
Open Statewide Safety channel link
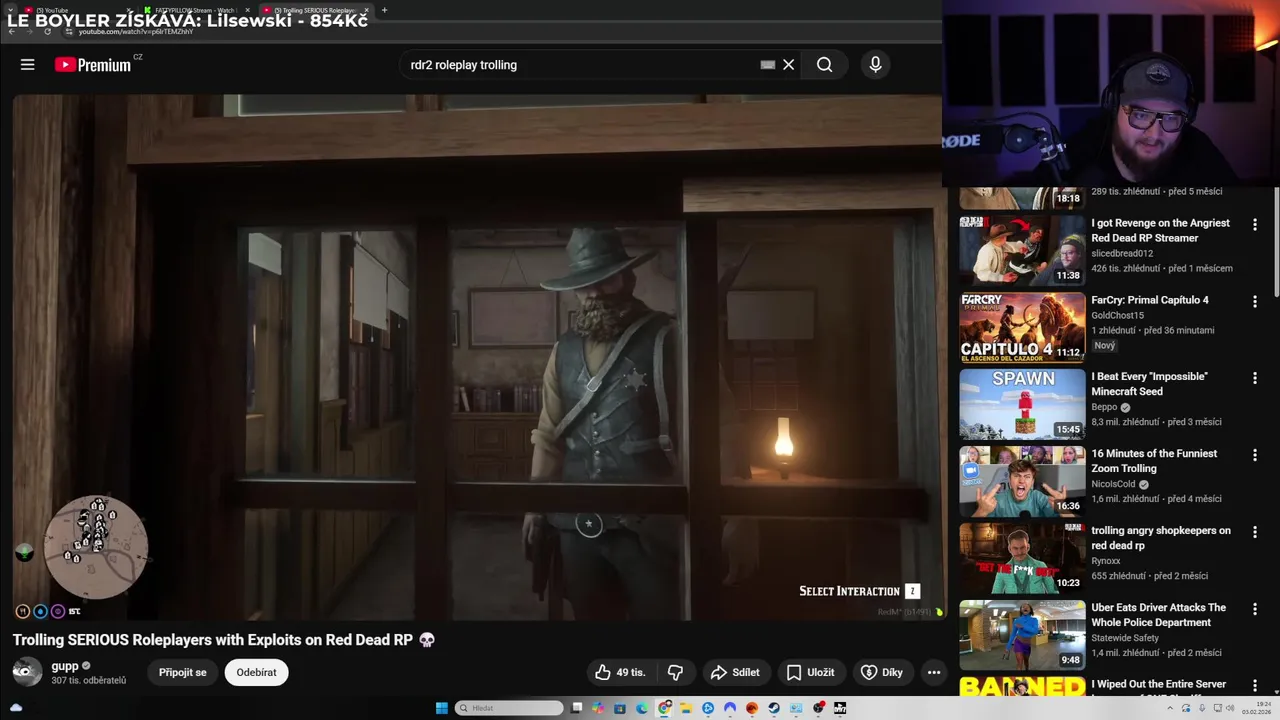coord(1125,638)
